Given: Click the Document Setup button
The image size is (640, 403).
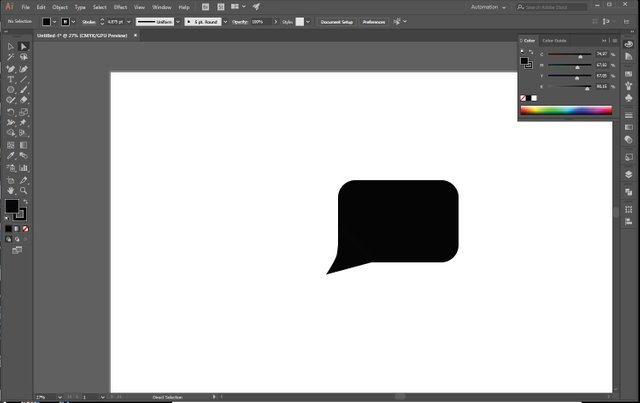Looking at the screenshot, I should tap(336, 22).
